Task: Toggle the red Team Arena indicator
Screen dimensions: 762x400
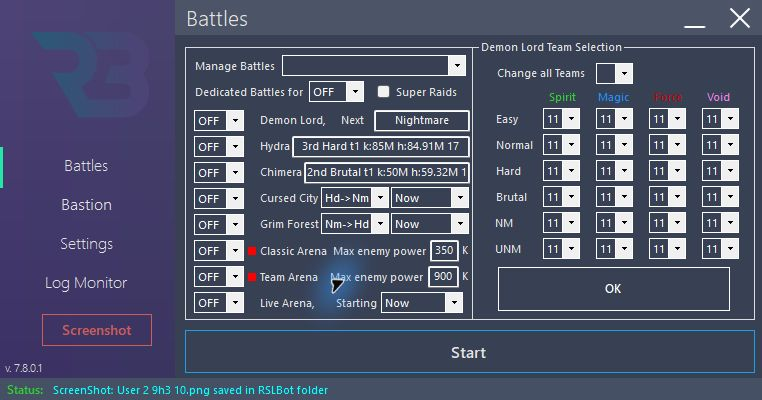Action: tap(252, 277)
